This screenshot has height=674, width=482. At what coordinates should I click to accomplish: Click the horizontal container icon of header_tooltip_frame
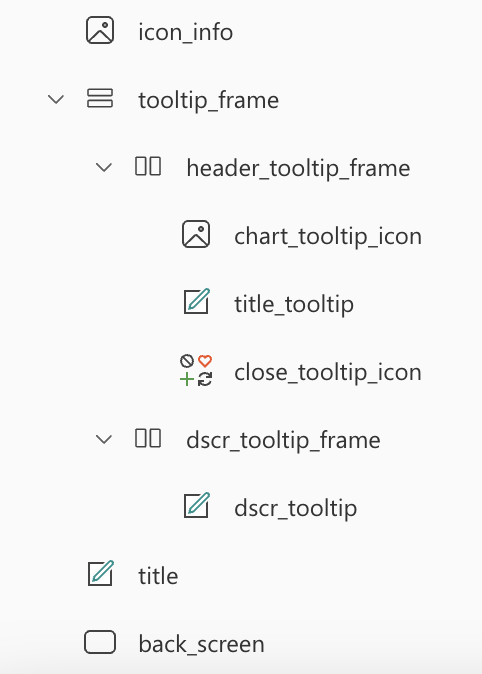[x=148, y=166]
